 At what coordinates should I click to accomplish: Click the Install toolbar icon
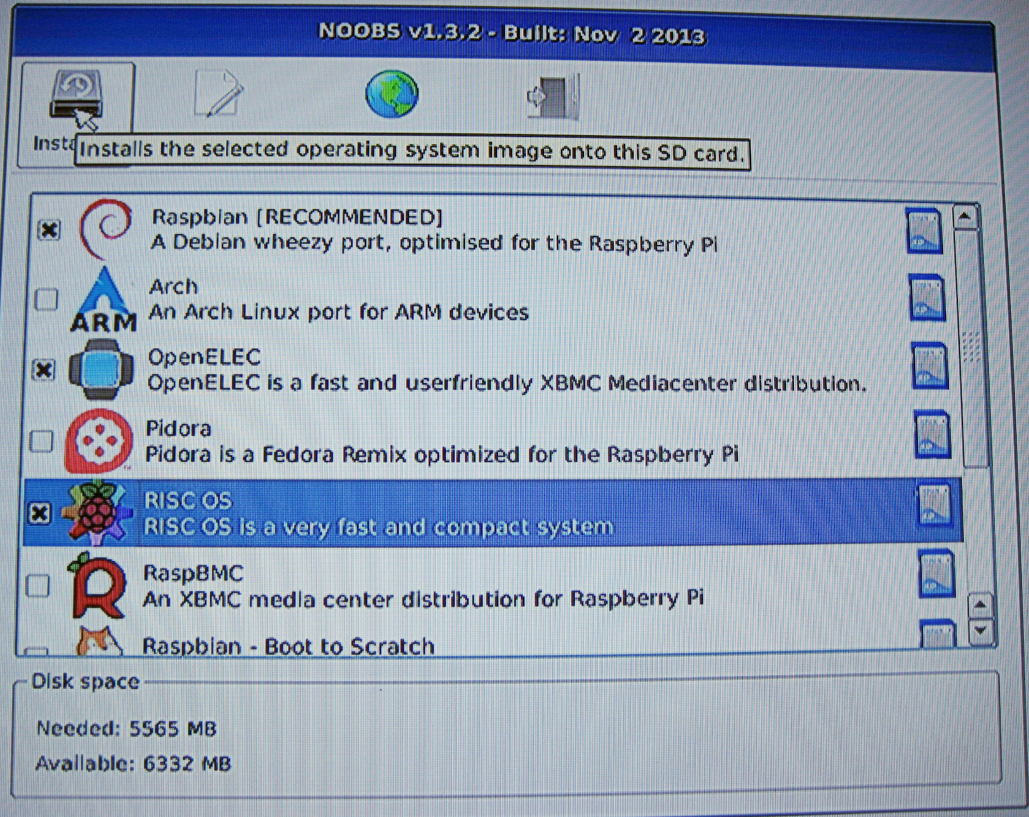coord(77,96)
